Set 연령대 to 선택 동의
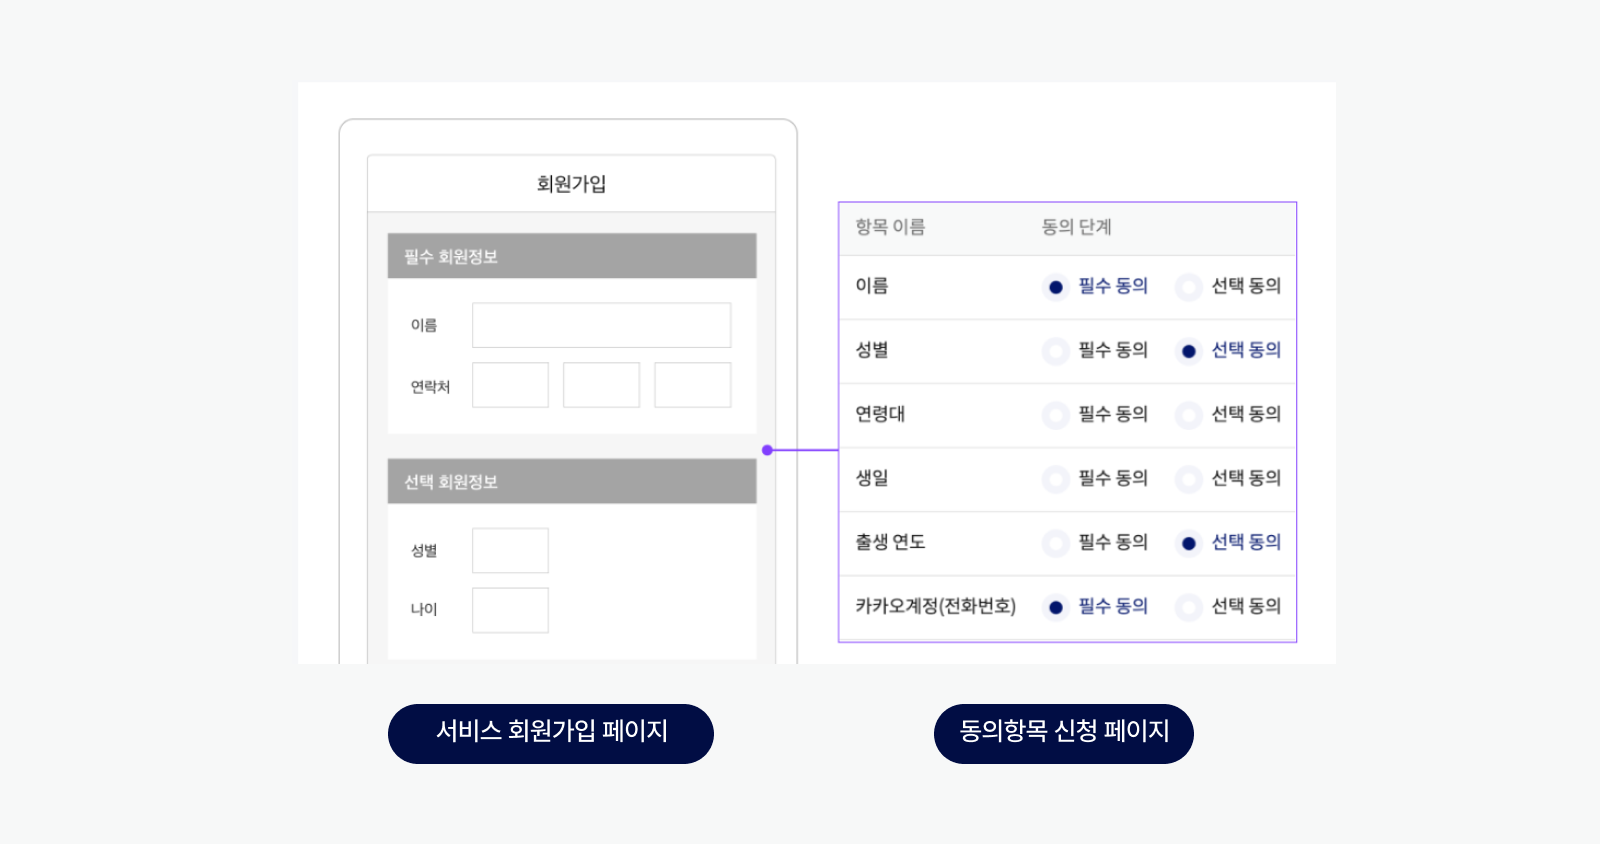 point(1189,415)
